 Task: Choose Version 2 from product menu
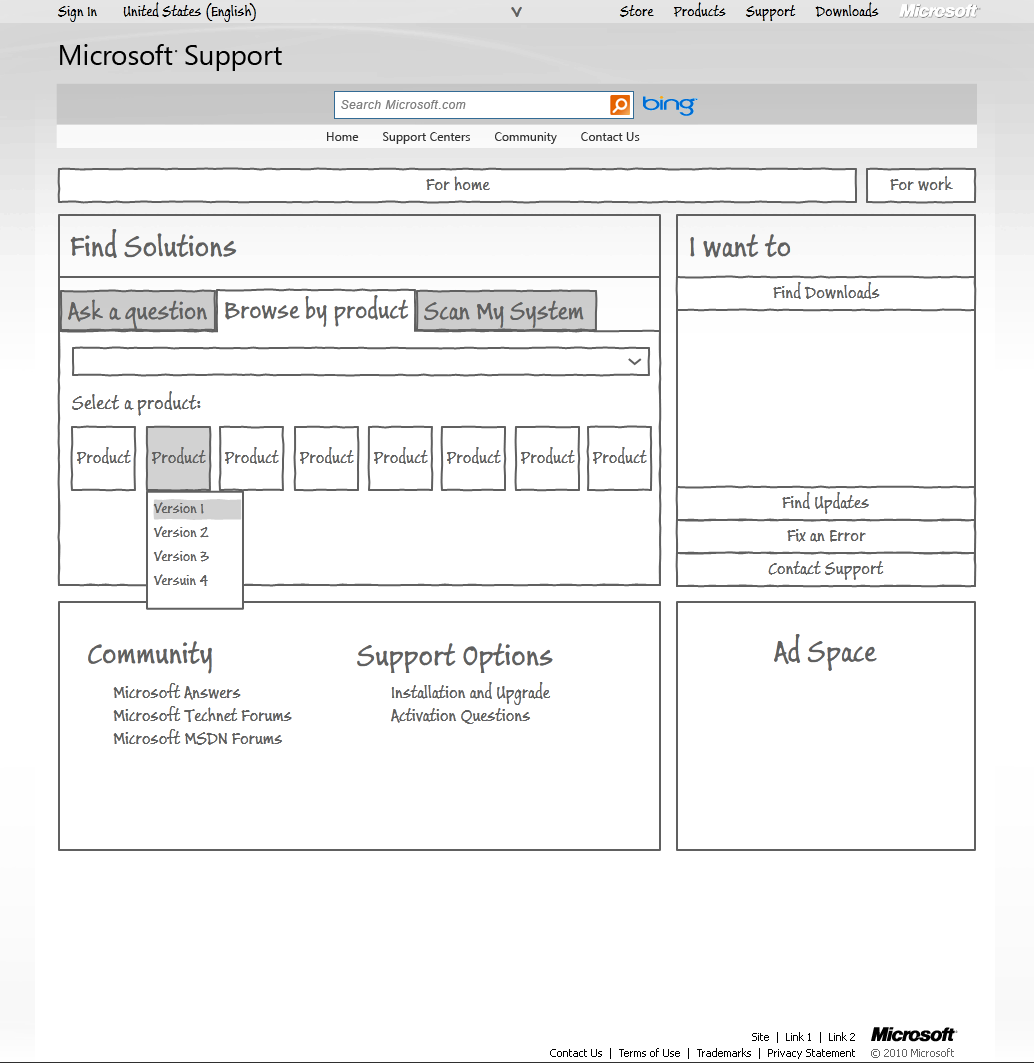(x=181, y=533)
